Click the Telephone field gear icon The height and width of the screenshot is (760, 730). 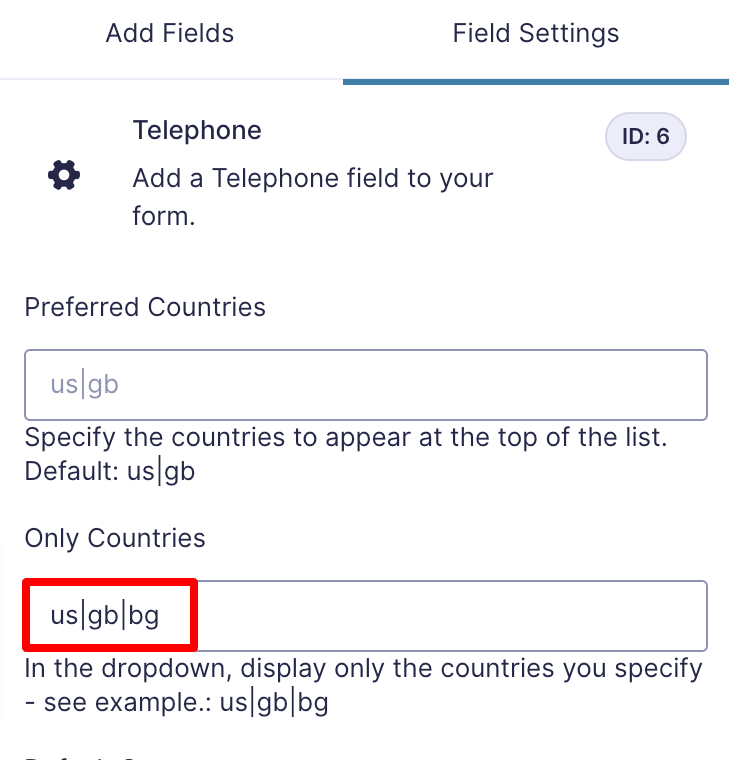[x=64, y=175]
